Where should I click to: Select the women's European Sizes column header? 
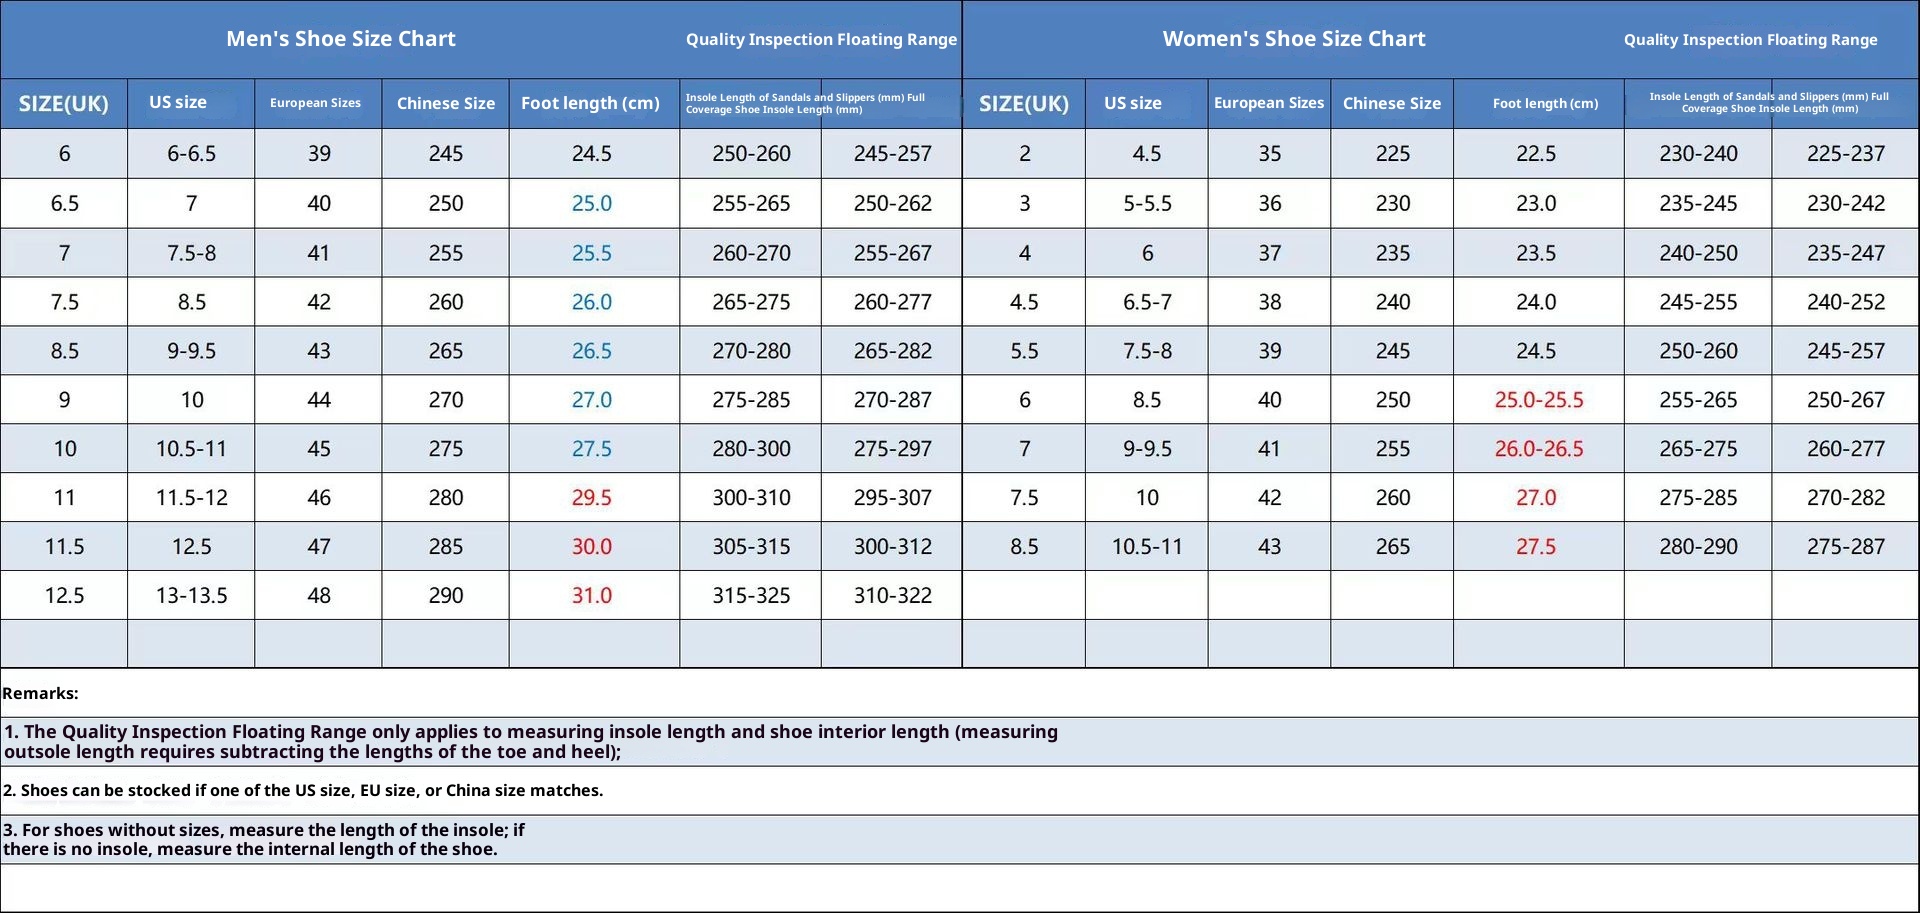tap(1268, 103)
